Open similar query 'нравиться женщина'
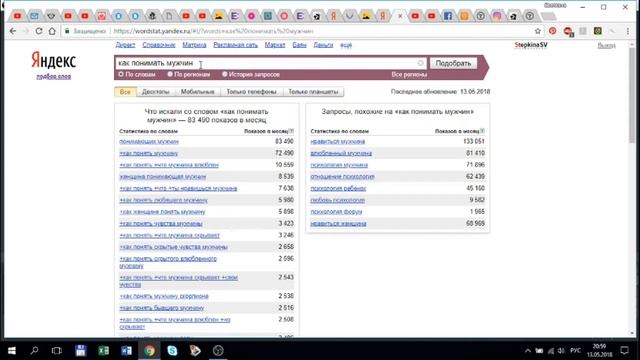 pyautogui.click(x=338, y=224)
